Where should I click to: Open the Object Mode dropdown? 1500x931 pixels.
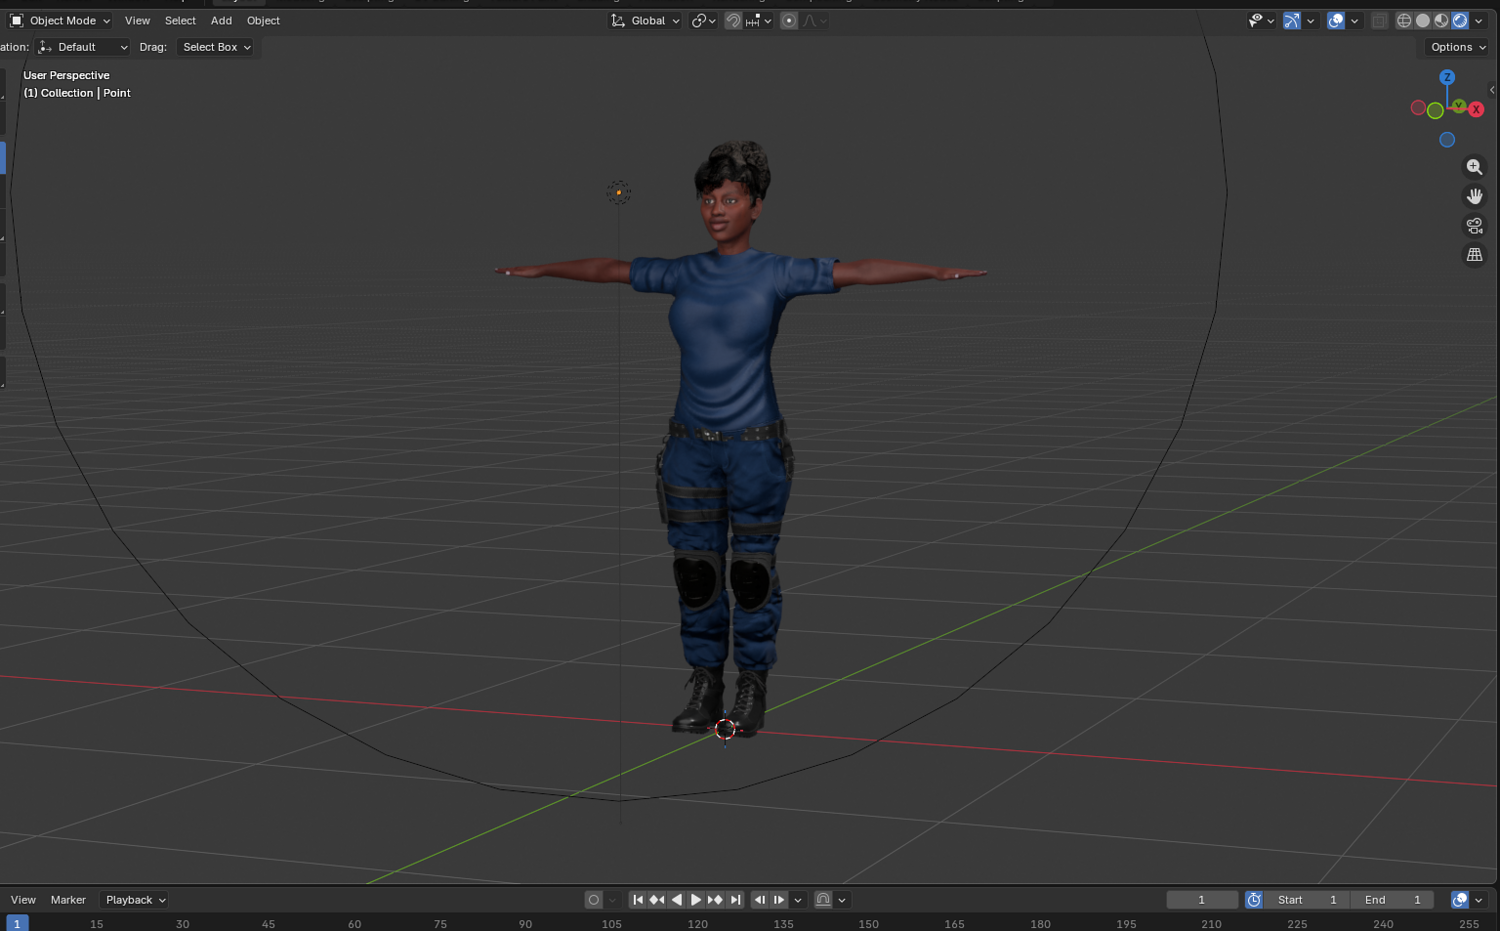[60, 21]
